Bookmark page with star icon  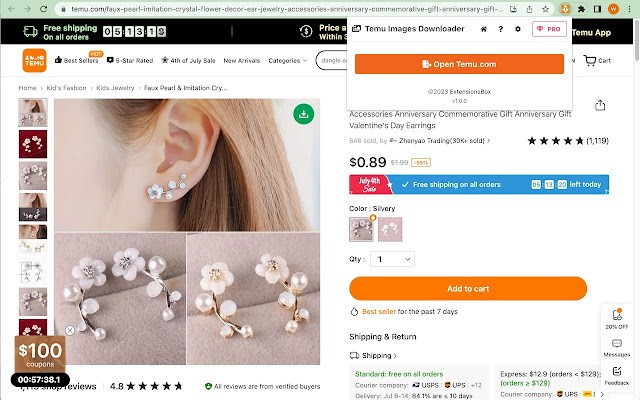(x=545, y=9)
